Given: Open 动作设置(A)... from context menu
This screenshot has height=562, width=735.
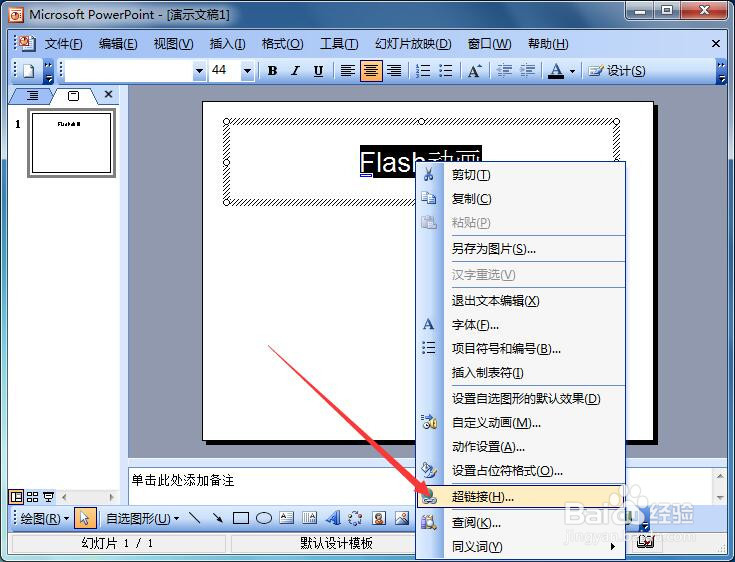Looking at the screenshot, I should (521, 447).
